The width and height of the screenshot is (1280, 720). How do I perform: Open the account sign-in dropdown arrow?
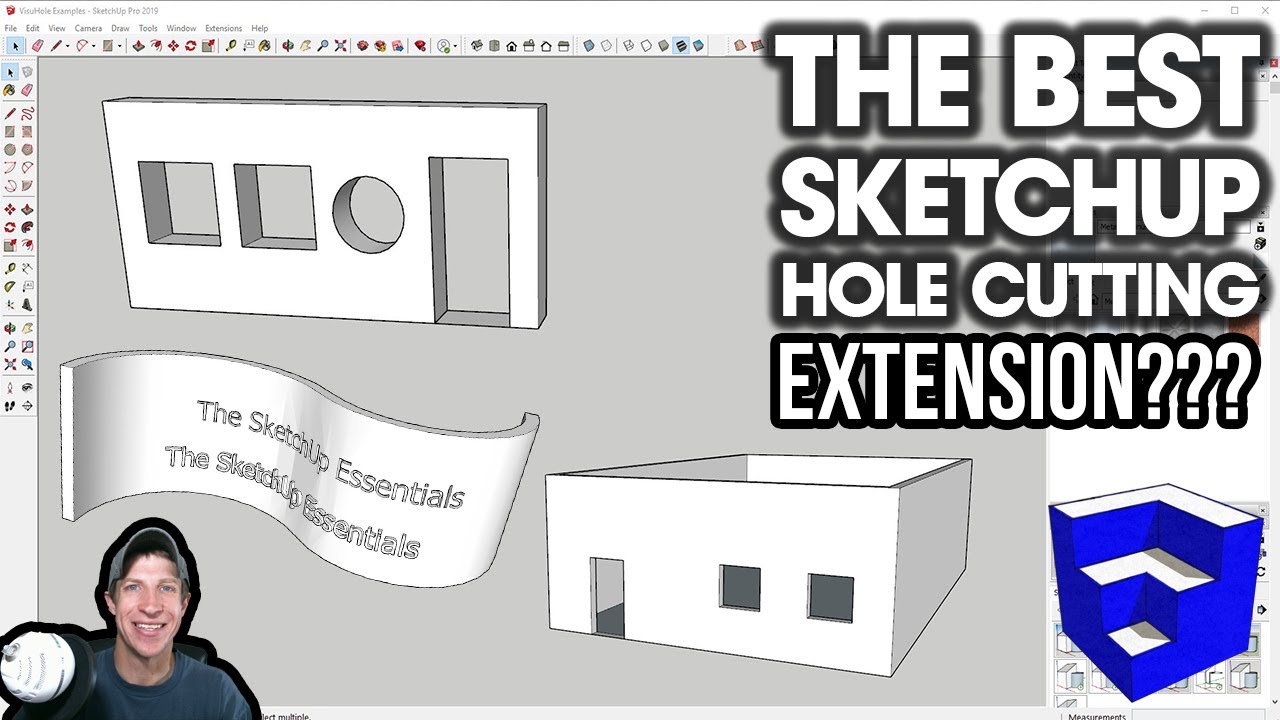[x=454, y=46]
